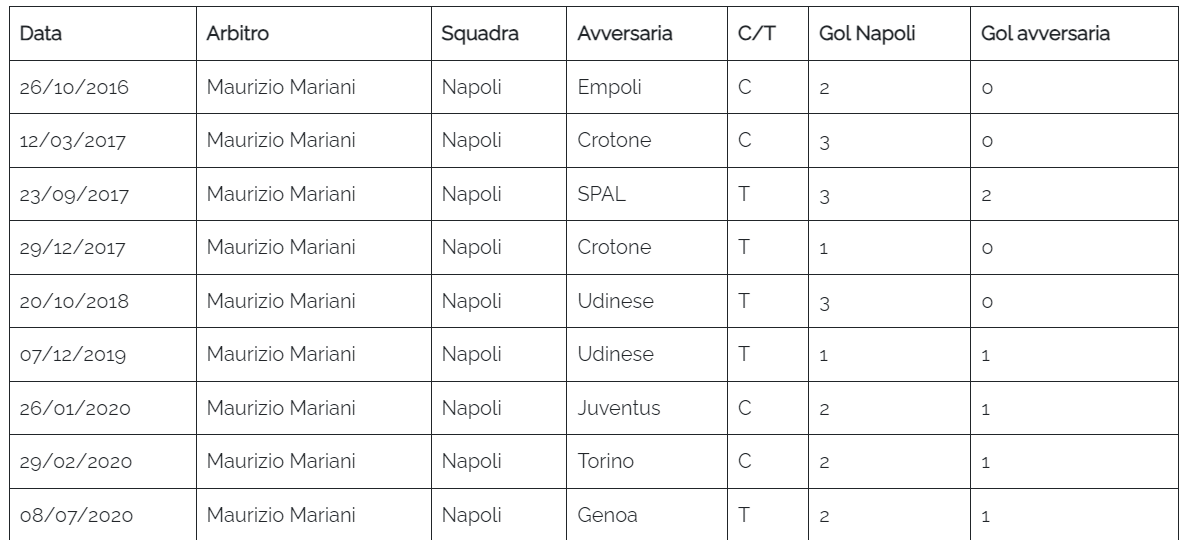Viewport: 1181px width, 540px height.
Task: Click the date 20/10/2018 cell
Action: coord(74,301)
